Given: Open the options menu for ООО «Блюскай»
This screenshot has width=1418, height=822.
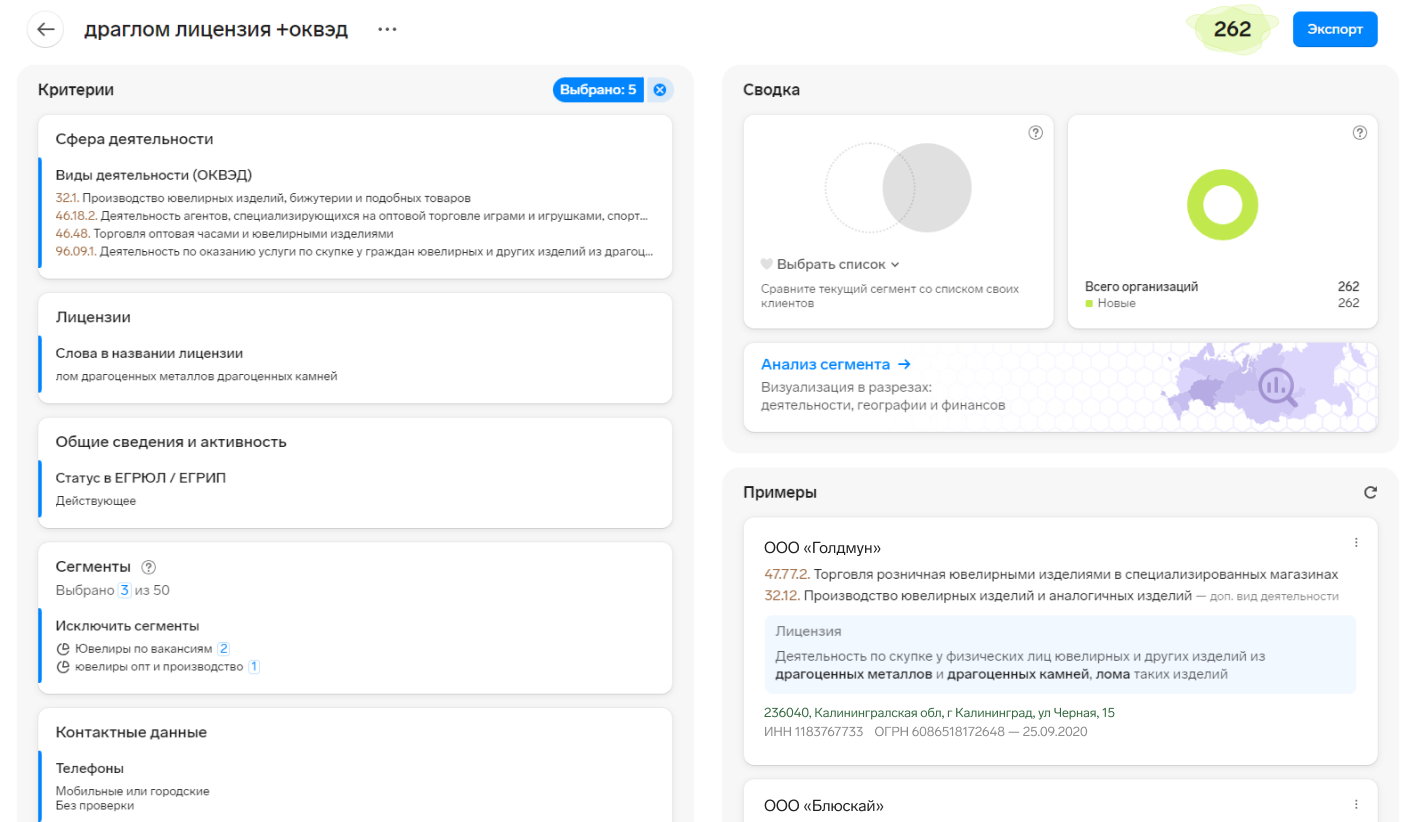Looking at the screenshot, I should pos(1356,804).
